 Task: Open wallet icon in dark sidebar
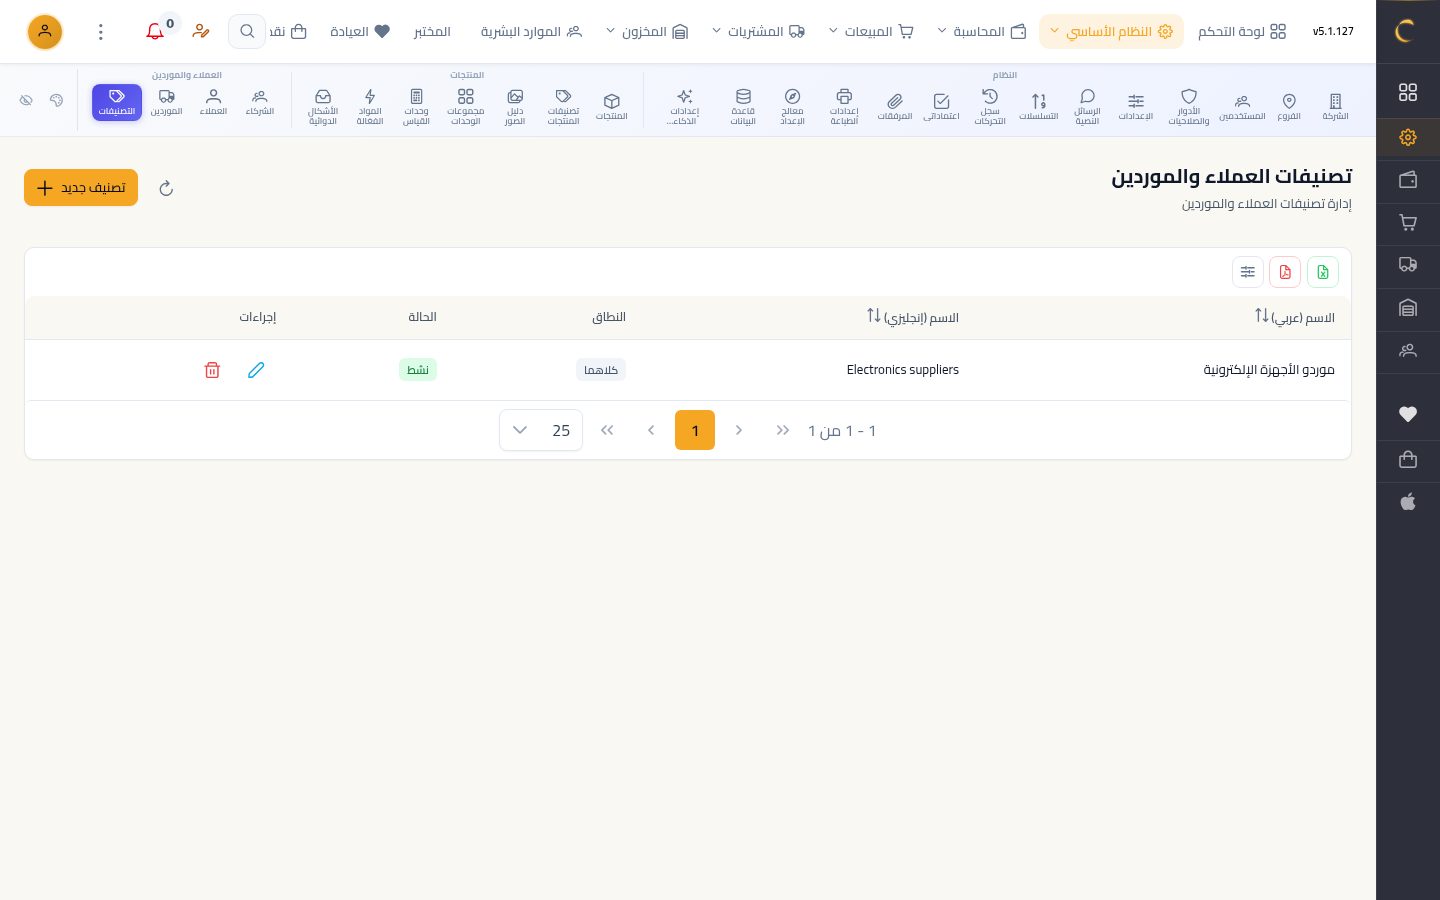[1408, 180]
